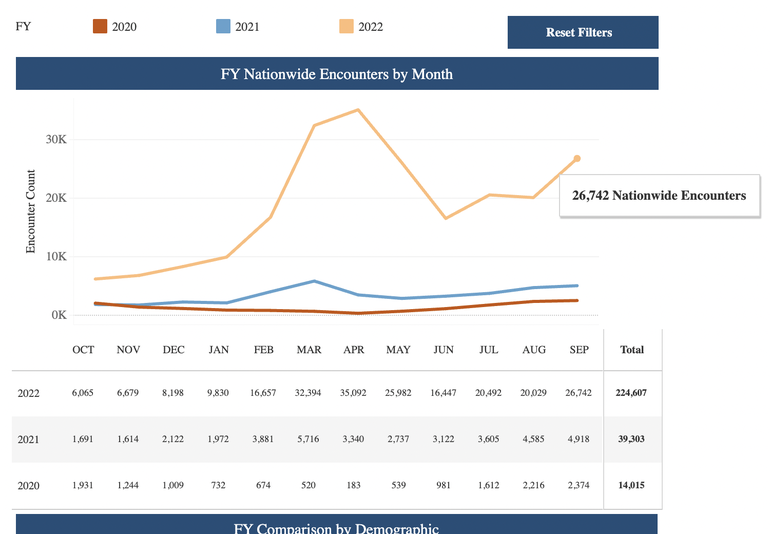Select the 2021 row label in table

[x=28, y=440]
